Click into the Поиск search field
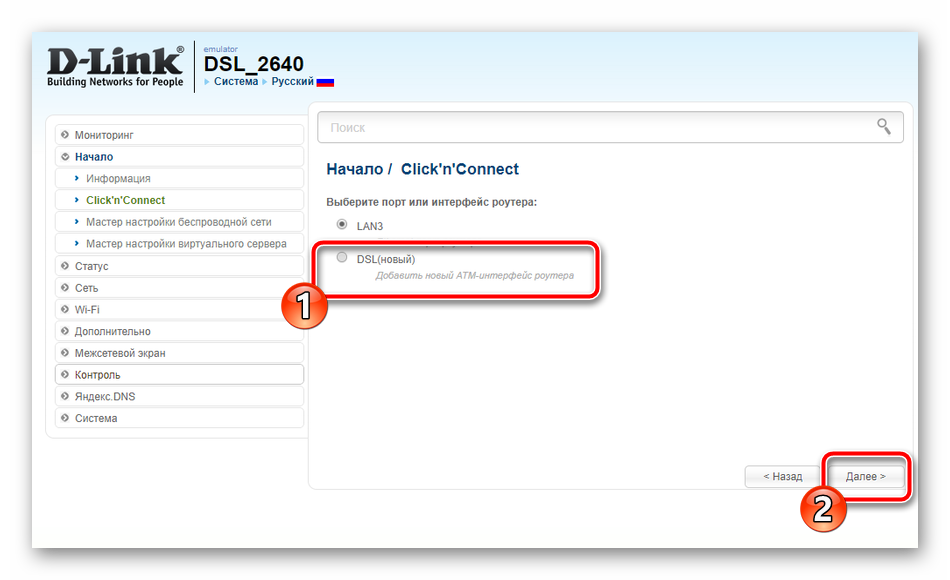The height and width of the screenshot is (580, 950). [610, 127]
